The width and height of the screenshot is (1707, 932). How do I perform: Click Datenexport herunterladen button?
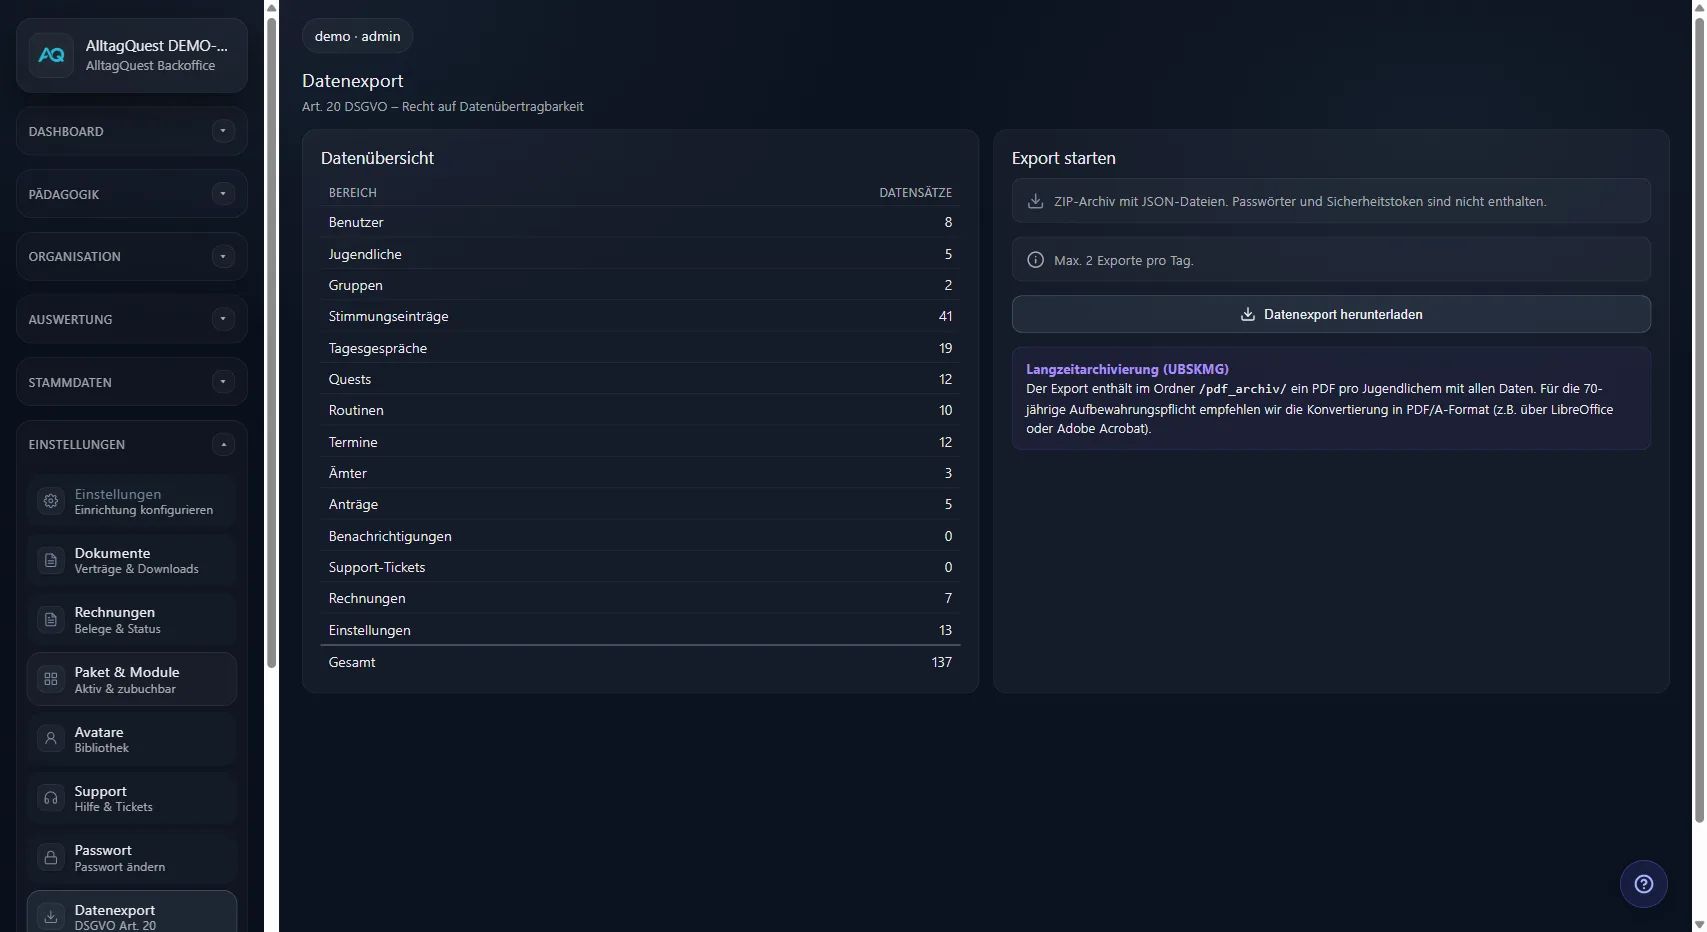point(1330,314)
